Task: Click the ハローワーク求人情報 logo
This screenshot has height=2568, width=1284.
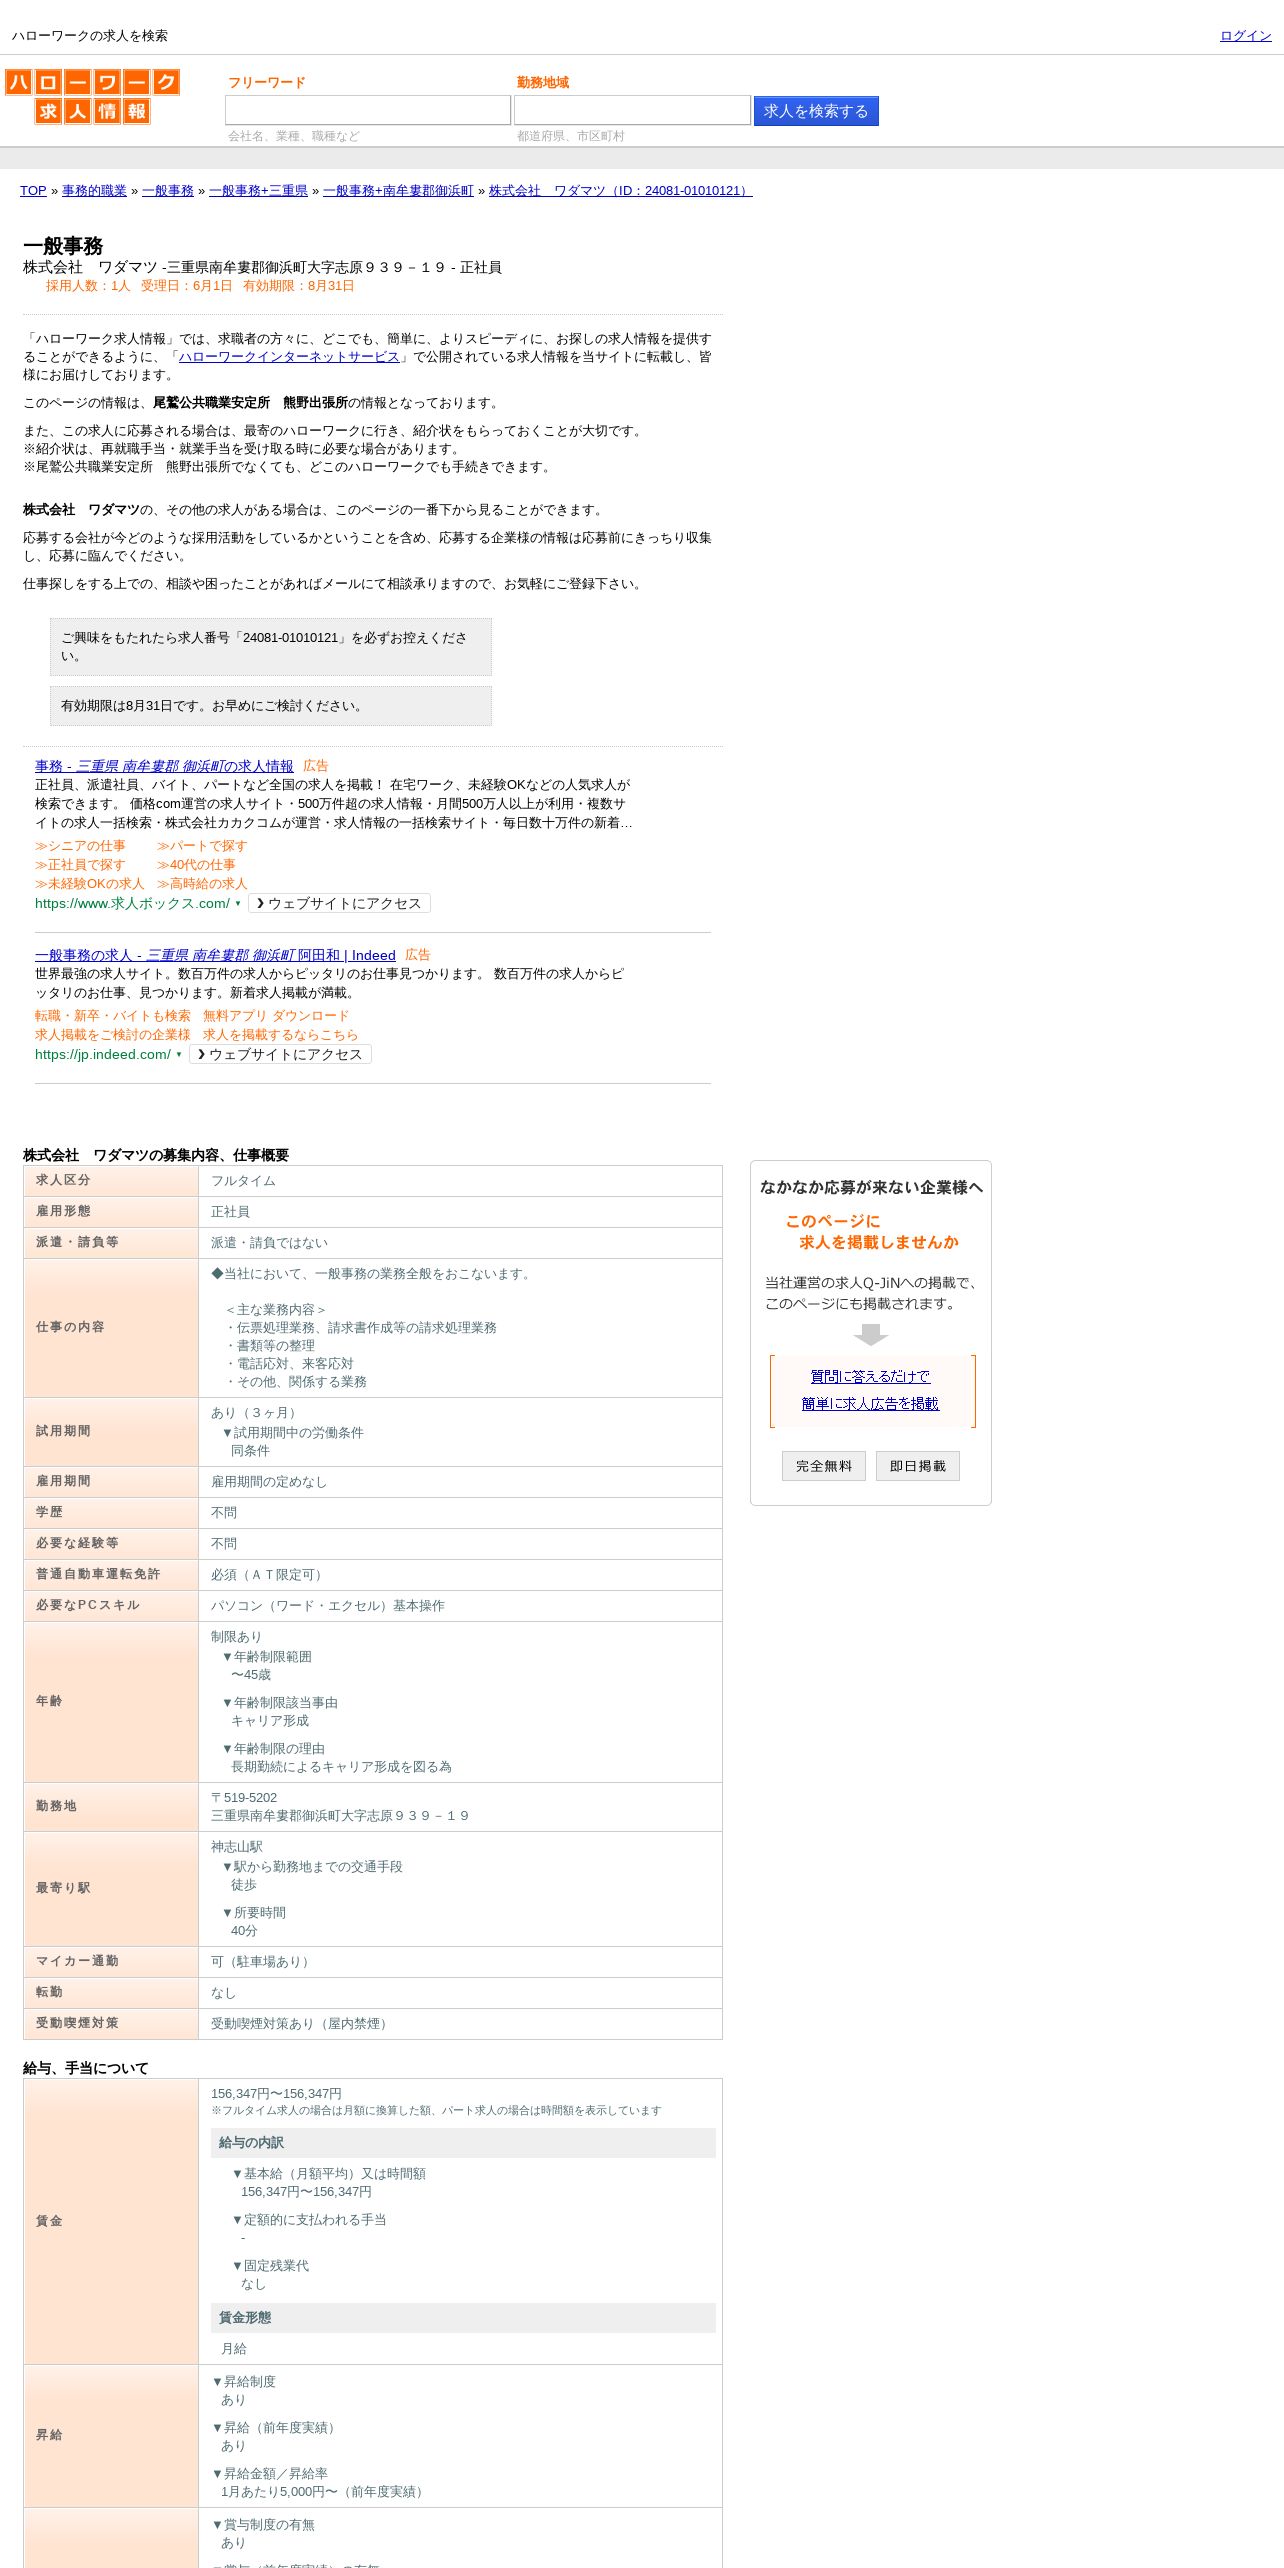Action: point(92,96)
